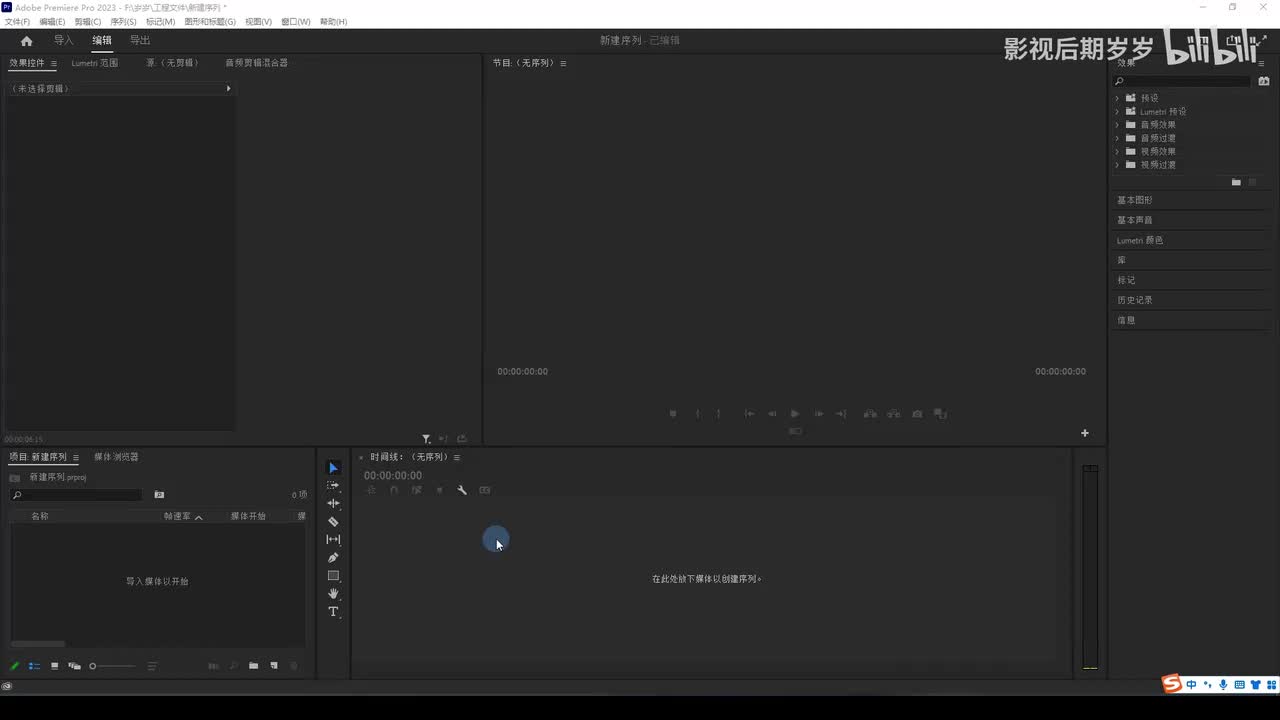Click Sogou input method S icon
The image size is (1280, 720).
[x=1171, y=684]
